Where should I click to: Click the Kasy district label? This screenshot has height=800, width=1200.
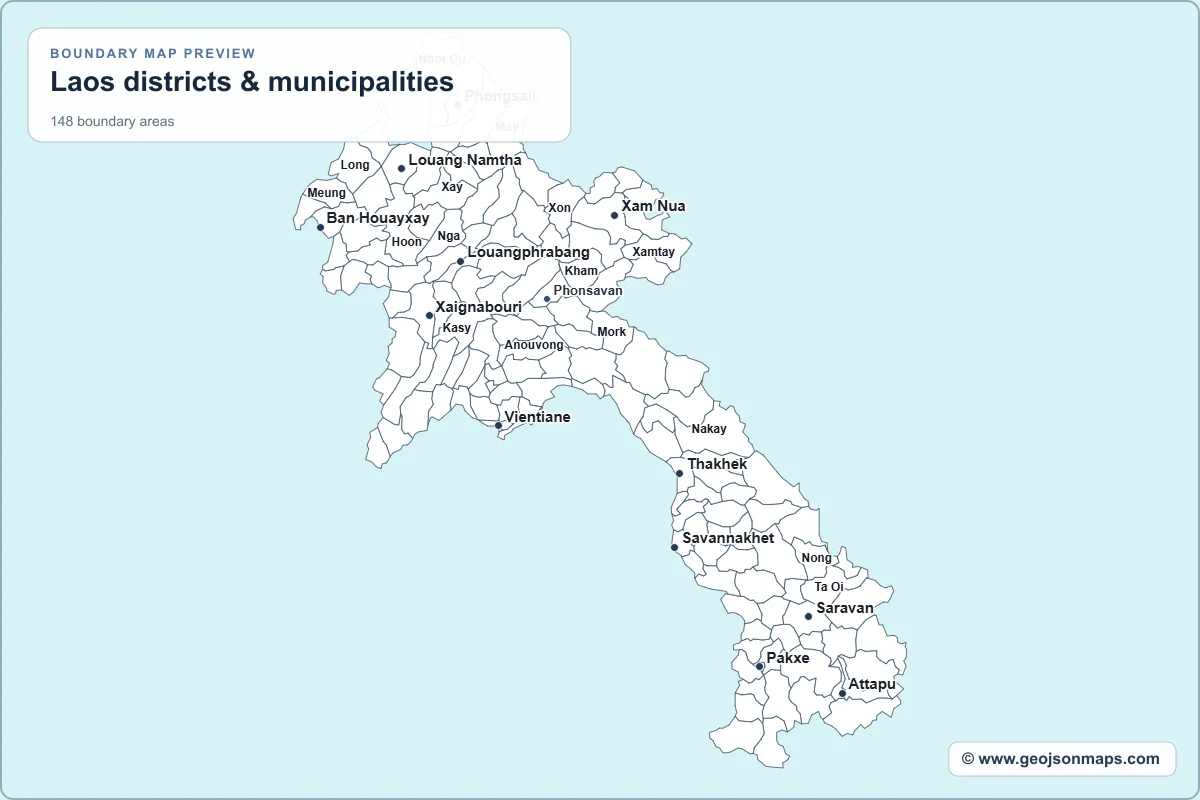[x=457, y=328]
